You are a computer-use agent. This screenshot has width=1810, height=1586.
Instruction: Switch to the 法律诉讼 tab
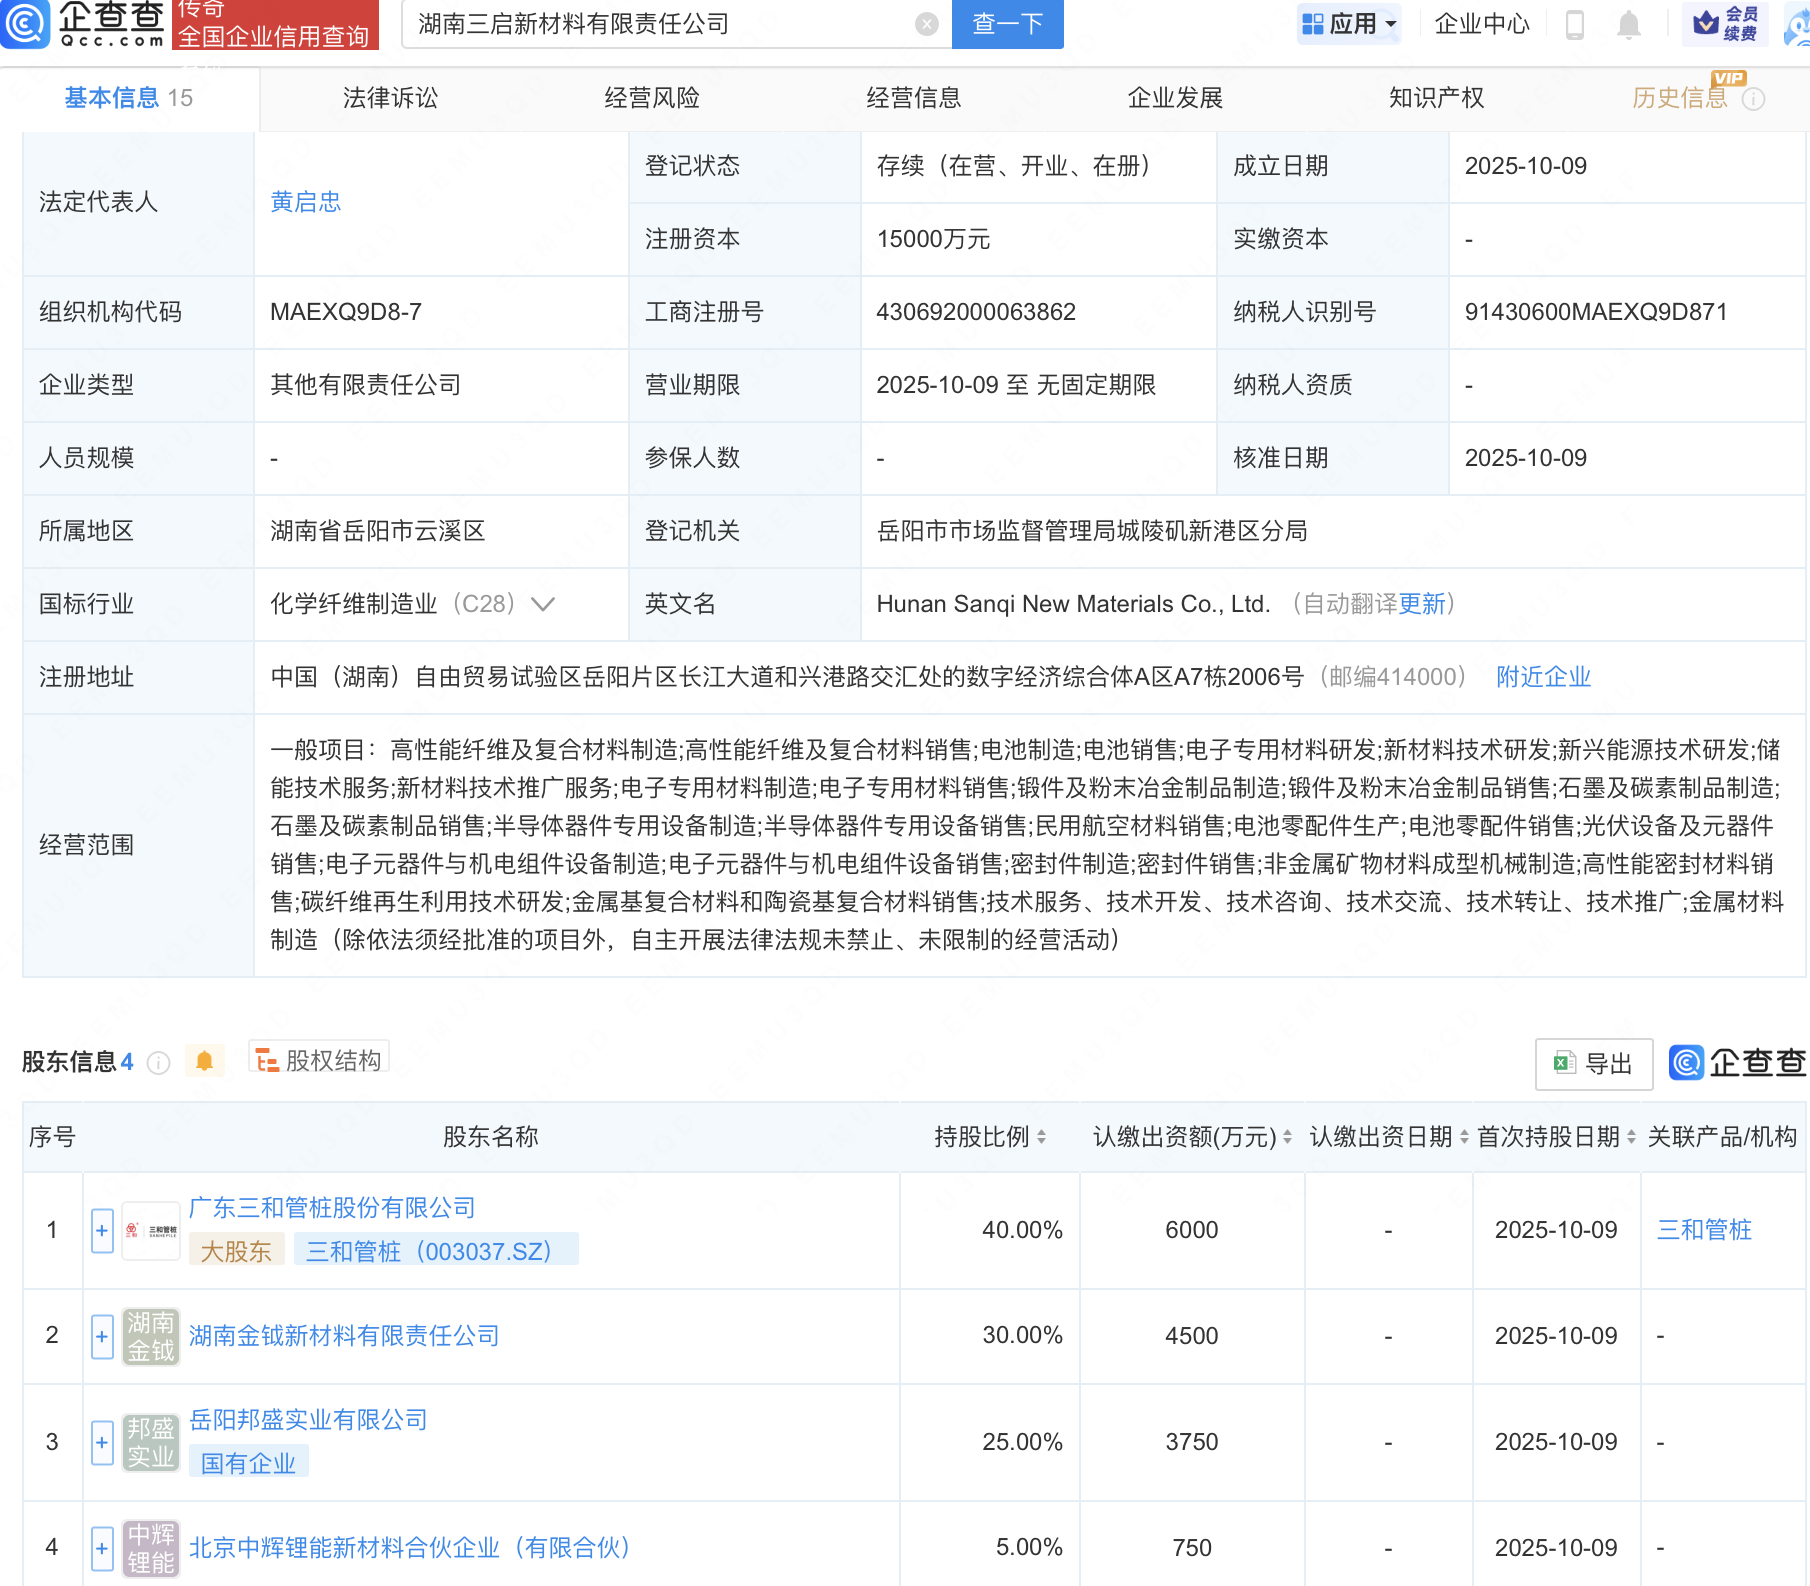click(390, 98)
